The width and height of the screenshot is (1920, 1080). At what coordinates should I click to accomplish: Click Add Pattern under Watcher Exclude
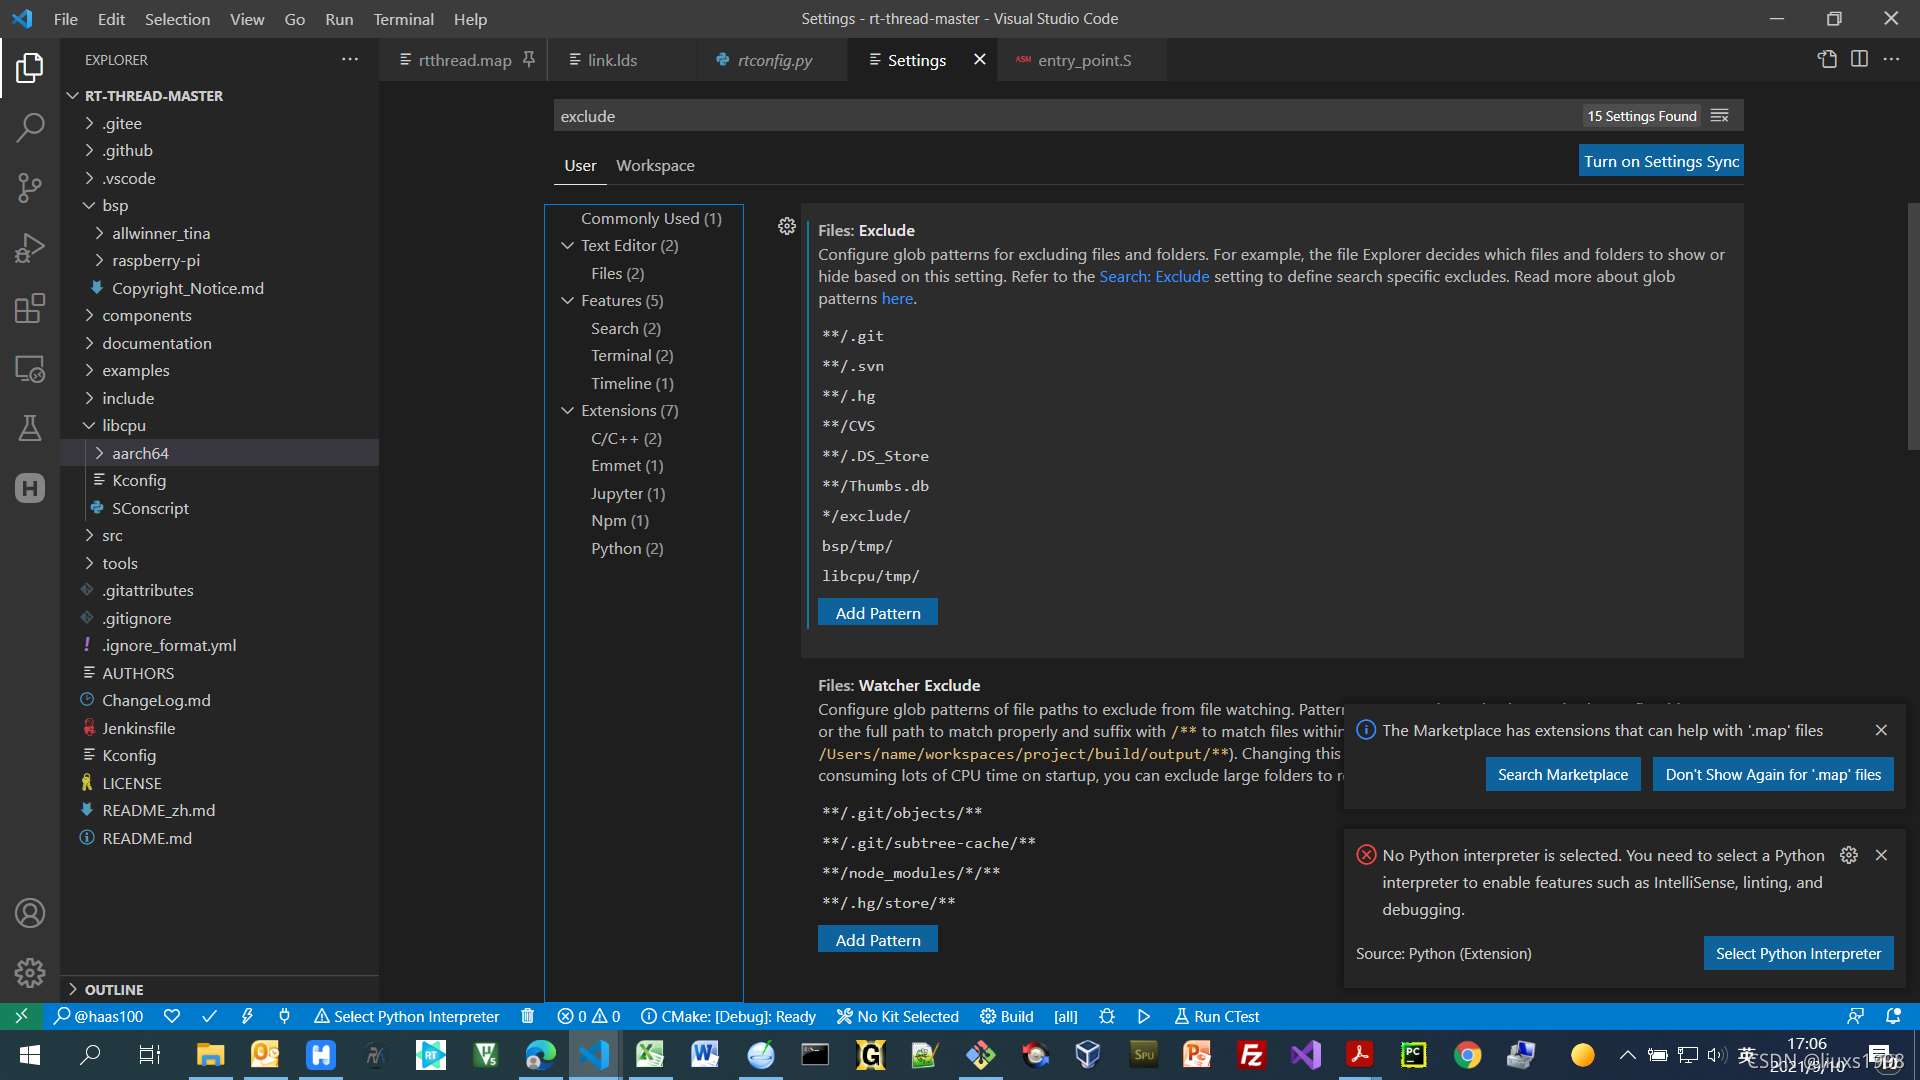878,940
